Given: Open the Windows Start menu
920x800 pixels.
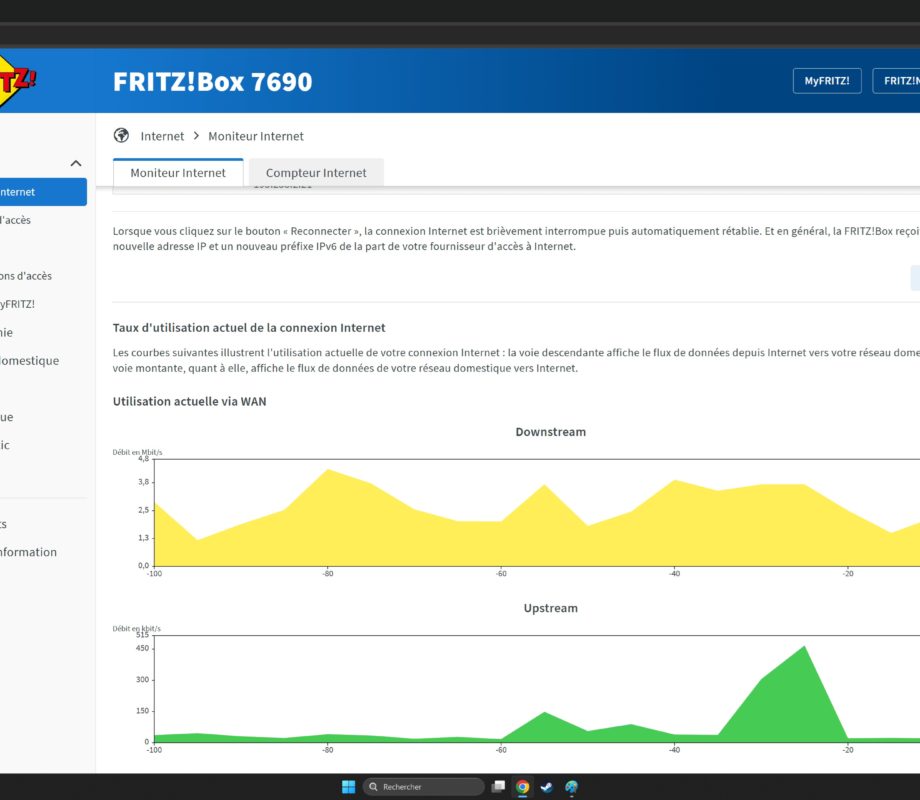Looking at the screenshot, I should 349,787.
